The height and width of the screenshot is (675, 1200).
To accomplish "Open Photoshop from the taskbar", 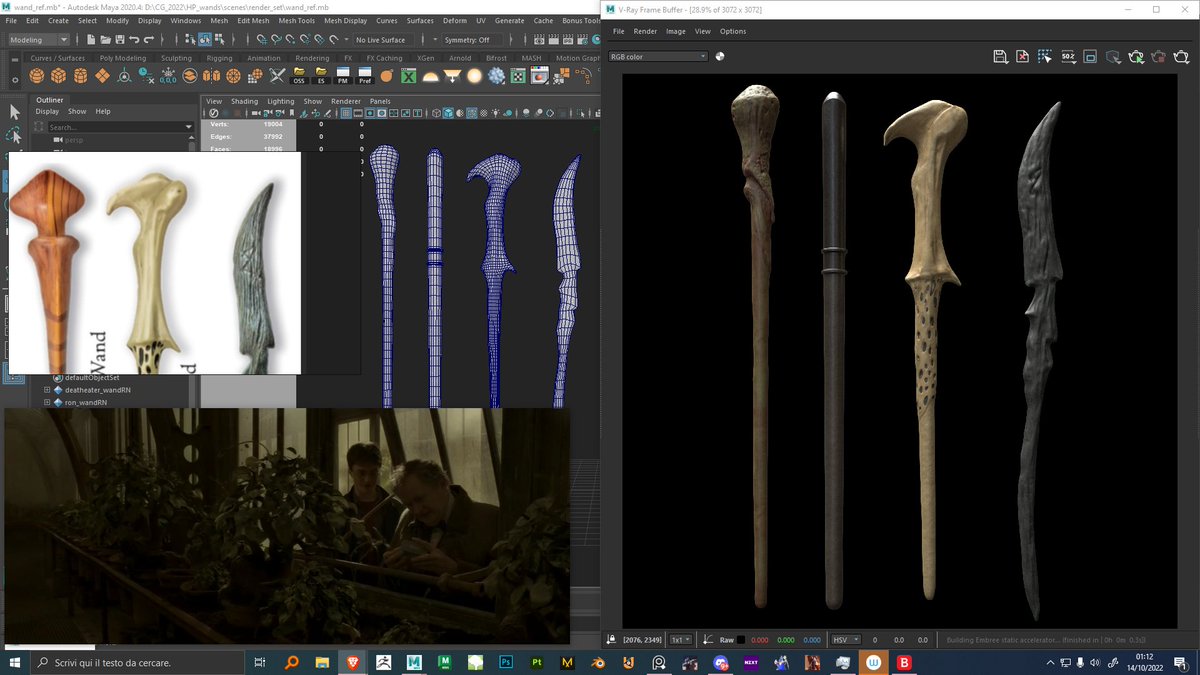I will point(506,662).
